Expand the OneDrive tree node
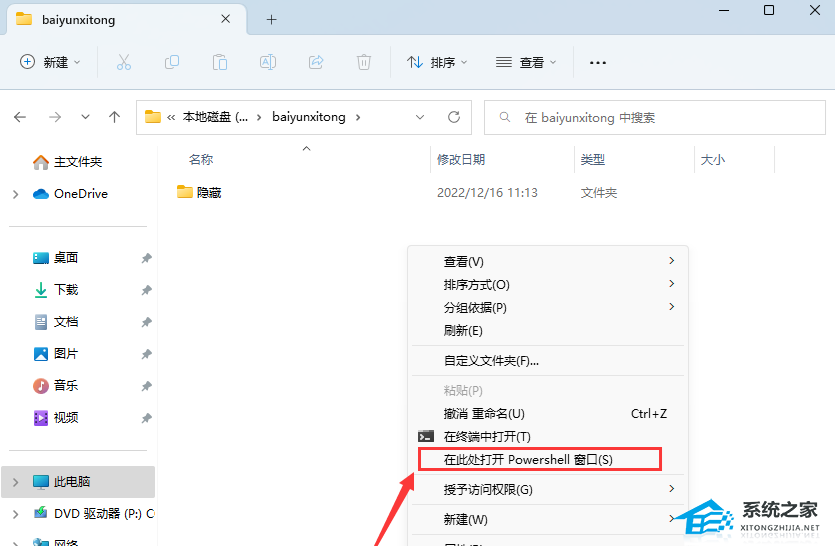This screenshot has height=546, width=835. click(x=15, y=194)
